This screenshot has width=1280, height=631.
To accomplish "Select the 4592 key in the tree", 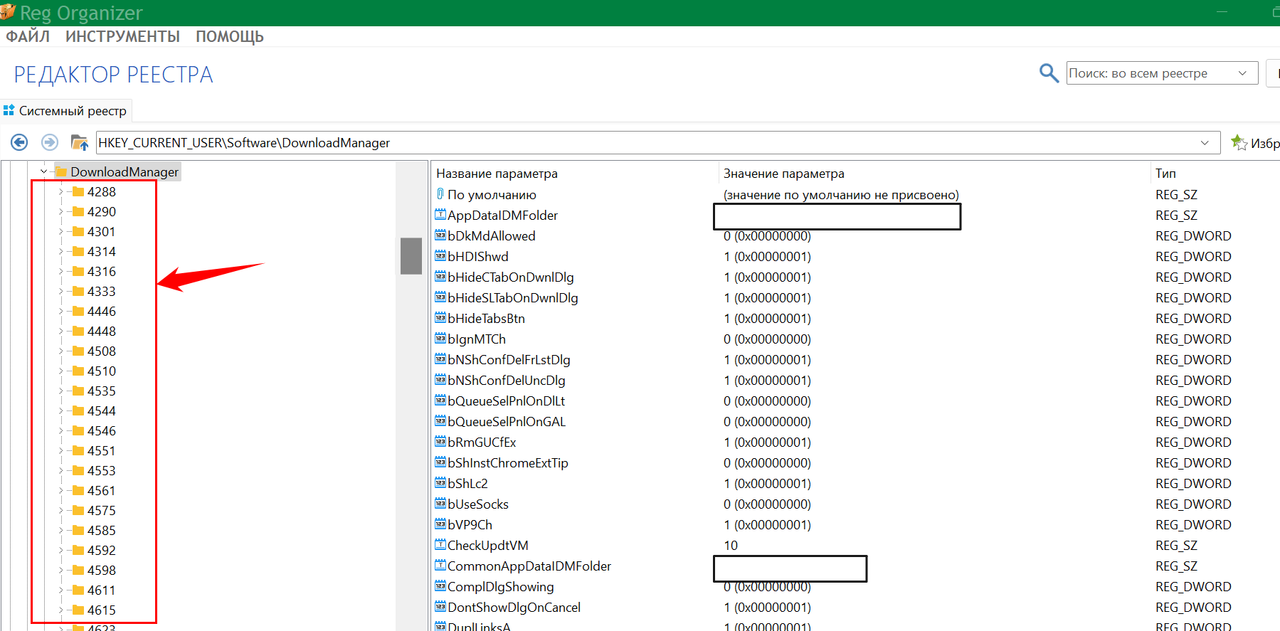I will 101,550.
